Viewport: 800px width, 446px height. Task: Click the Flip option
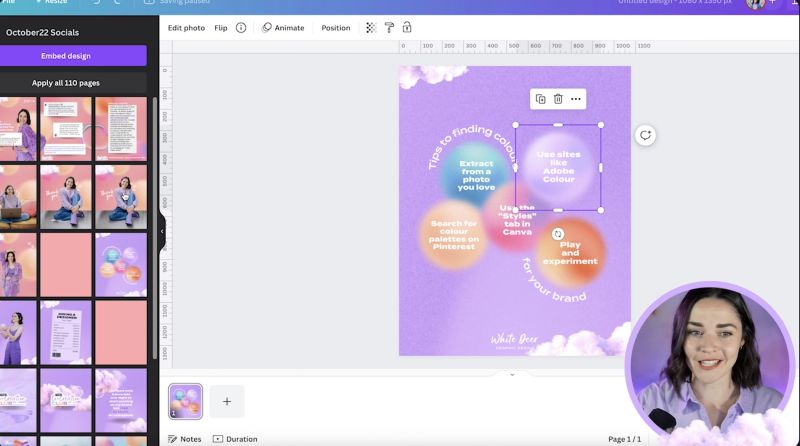220,28
